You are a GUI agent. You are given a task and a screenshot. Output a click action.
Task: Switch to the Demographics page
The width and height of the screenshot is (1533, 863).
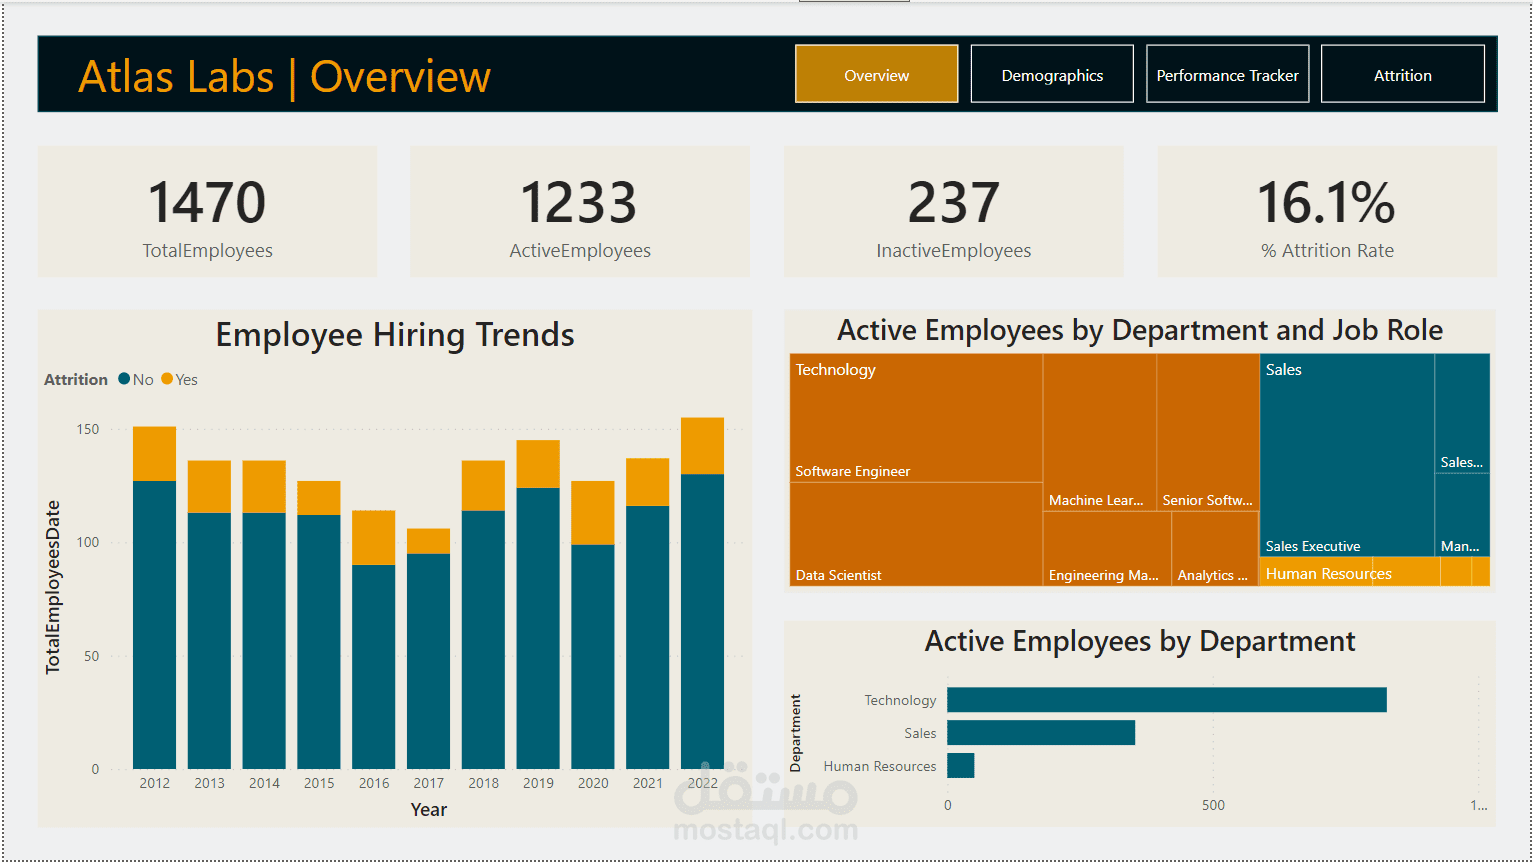[1052, 74]
